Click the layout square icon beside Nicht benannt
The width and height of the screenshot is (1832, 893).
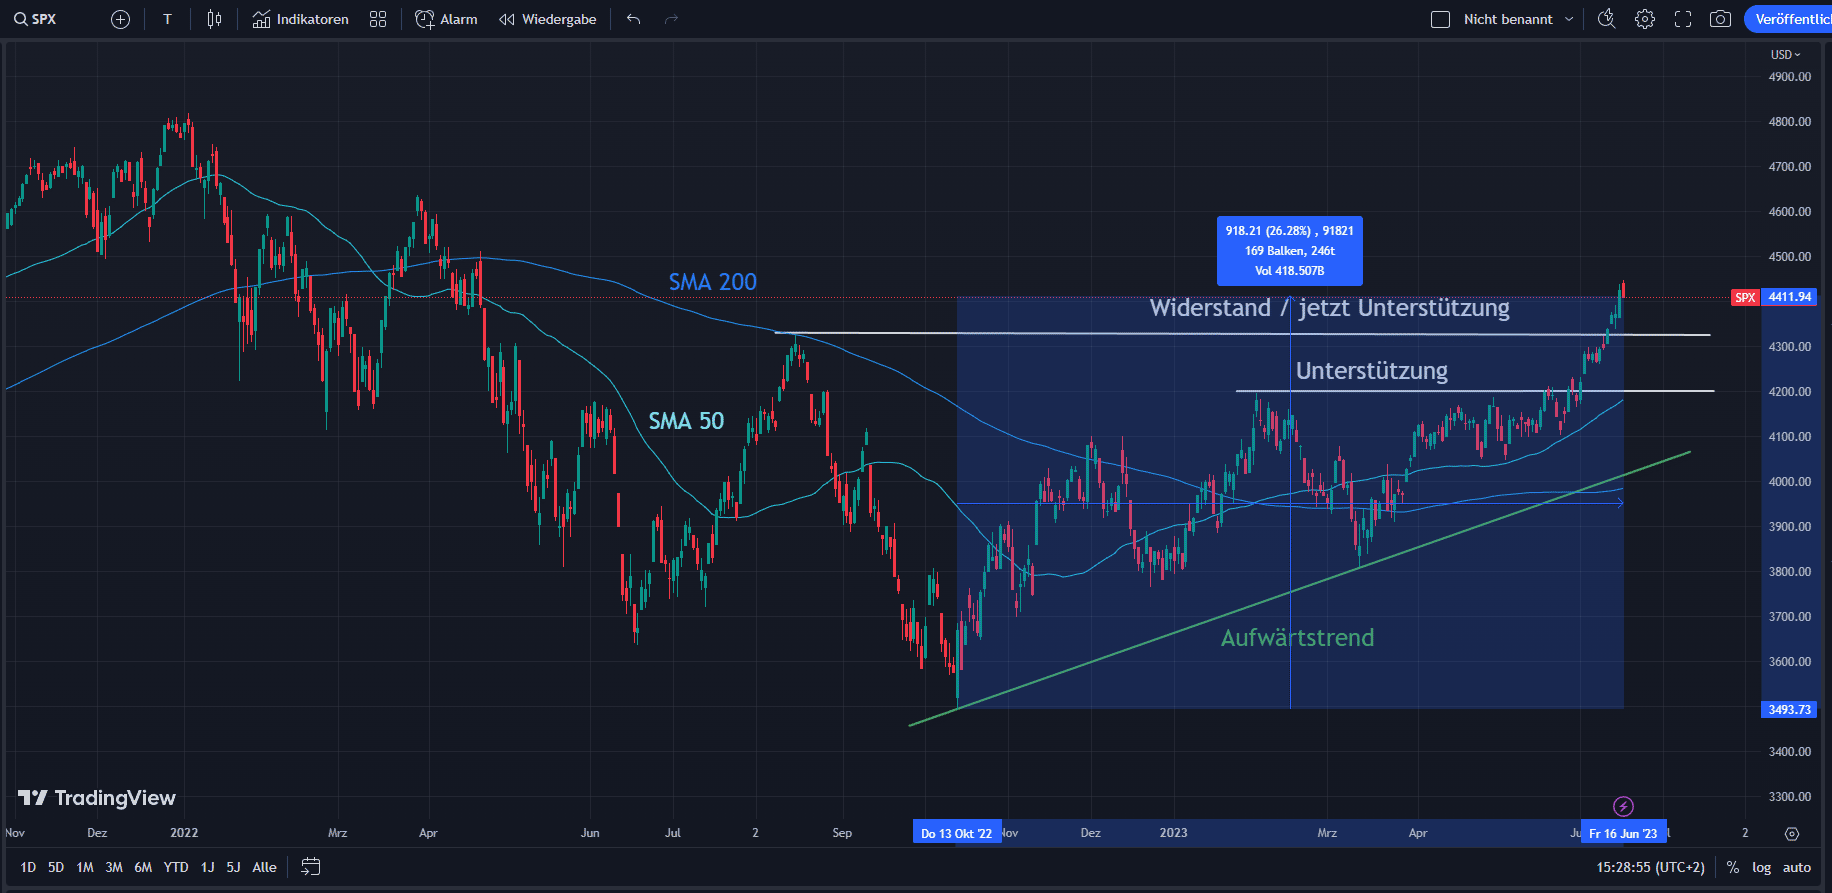pyautogui.click(x=1440, y=19)
